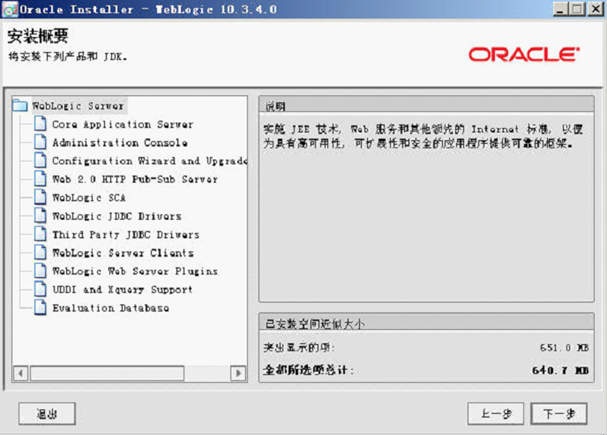Click the document icon beside WebLogic Server Clients
The image size is (607, 435).
[x=40, y=252]
